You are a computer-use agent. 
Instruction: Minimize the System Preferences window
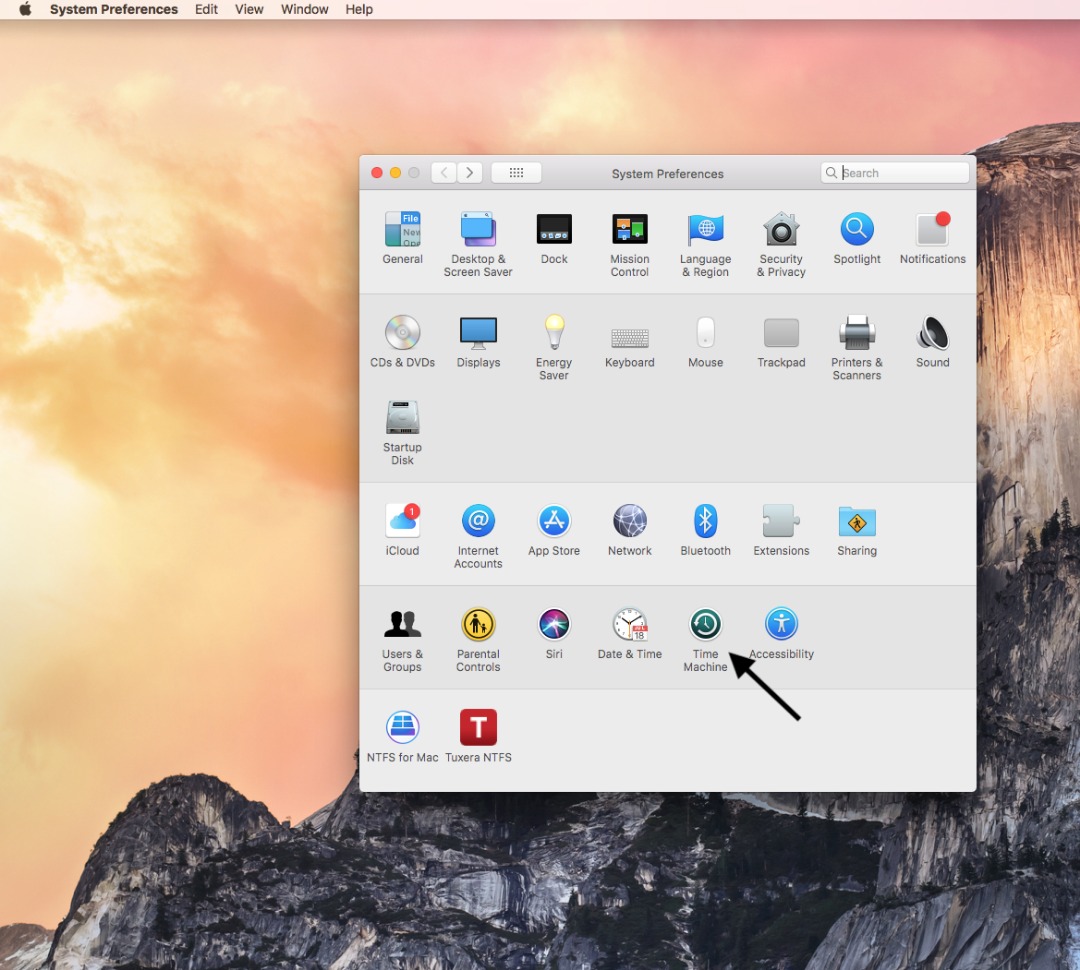(x=395, y=173)
